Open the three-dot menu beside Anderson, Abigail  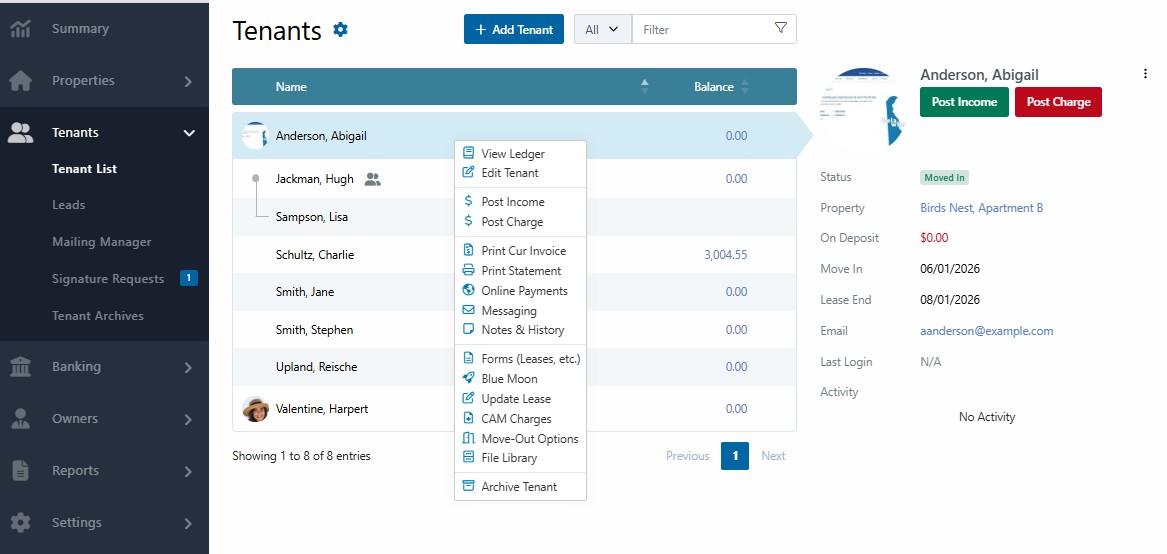pos(1145,73)
